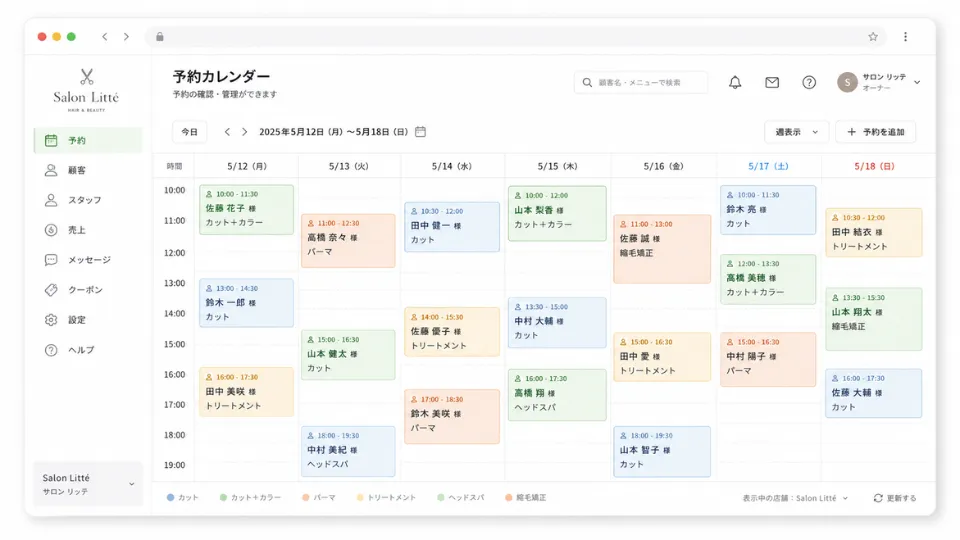960x540 pixels.
Task: Open 山本 梨香 カット+カラー appointment
Action: [557, 213]
